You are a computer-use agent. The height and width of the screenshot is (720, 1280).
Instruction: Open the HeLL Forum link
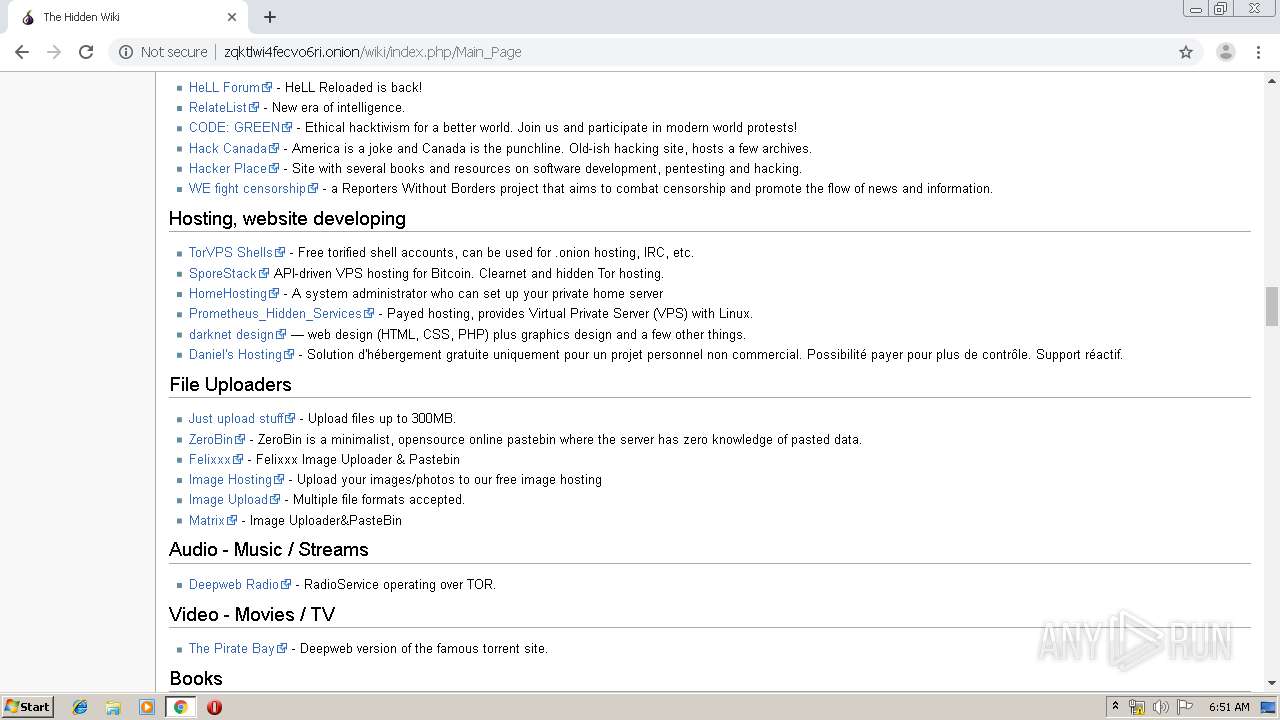coord(224,87)
